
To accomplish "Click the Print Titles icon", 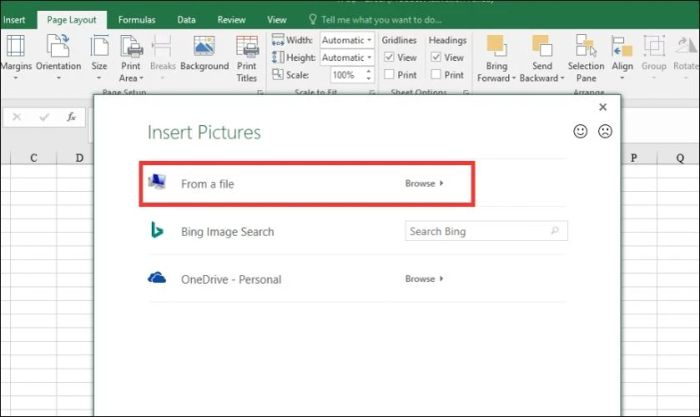I will pyautogui.click(x=246, y=47).
